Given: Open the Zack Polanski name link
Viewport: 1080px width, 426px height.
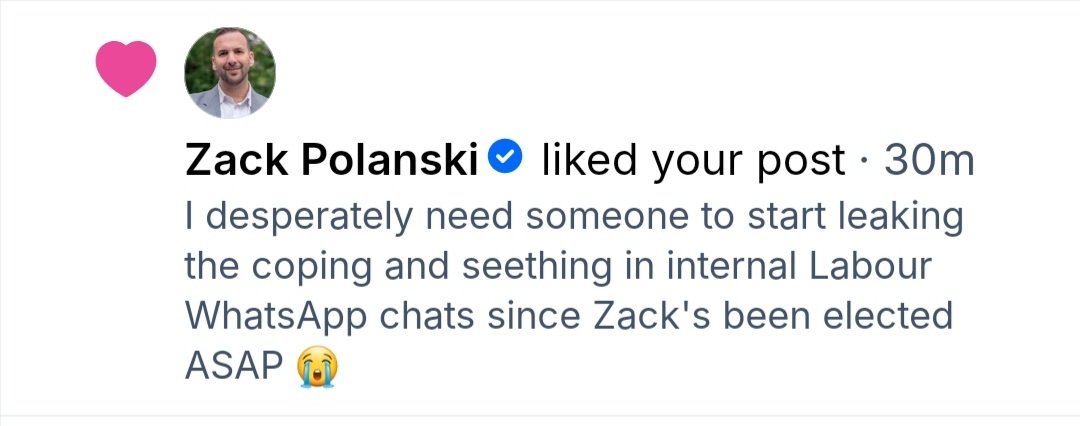Looking at the screenshot, I should click(331, 160).
